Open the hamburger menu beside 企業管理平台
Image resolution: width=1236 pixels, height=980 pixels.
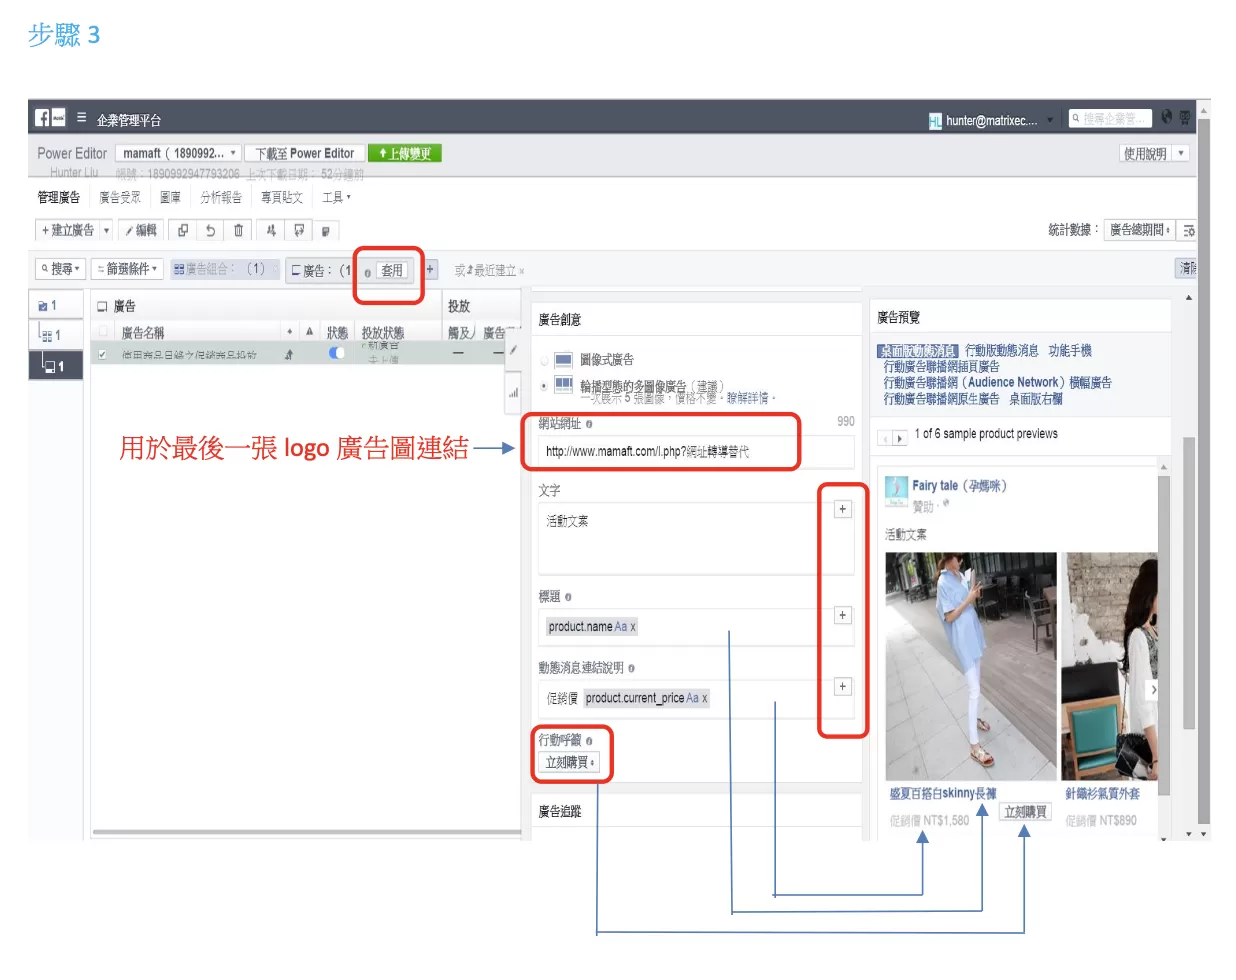point(81,118)
